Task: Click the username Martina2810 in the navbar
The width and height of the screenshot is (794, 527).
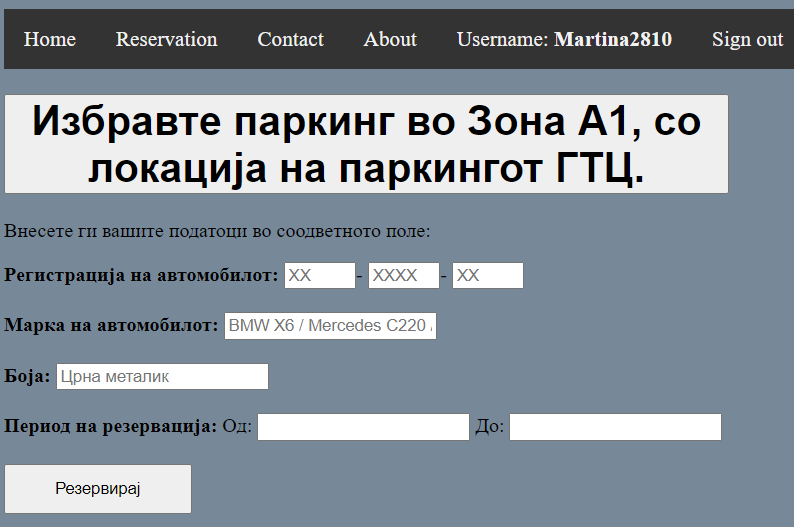Action: coord(612,39)
